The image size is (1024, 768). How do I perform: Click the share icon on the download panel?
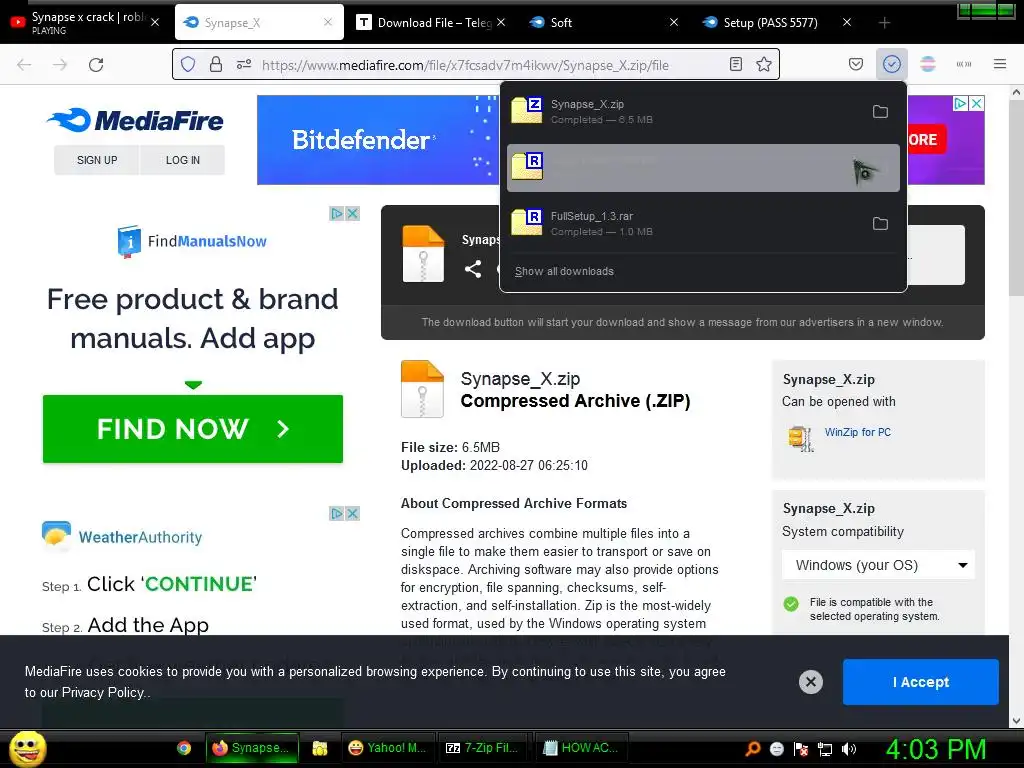(x=473, y=269)
